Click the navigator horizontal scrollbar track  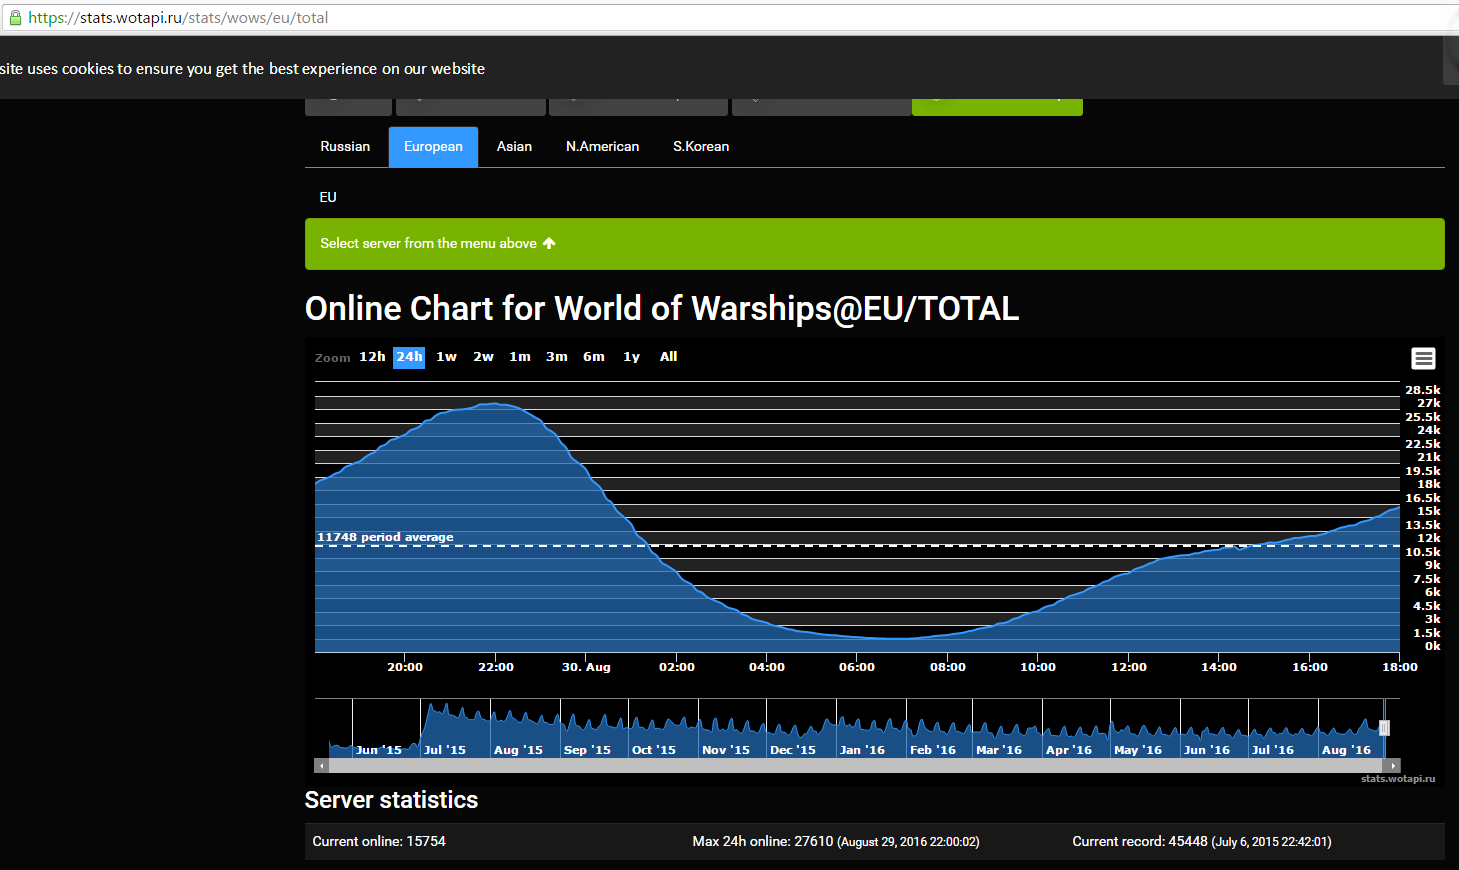[x=857, y=766]
